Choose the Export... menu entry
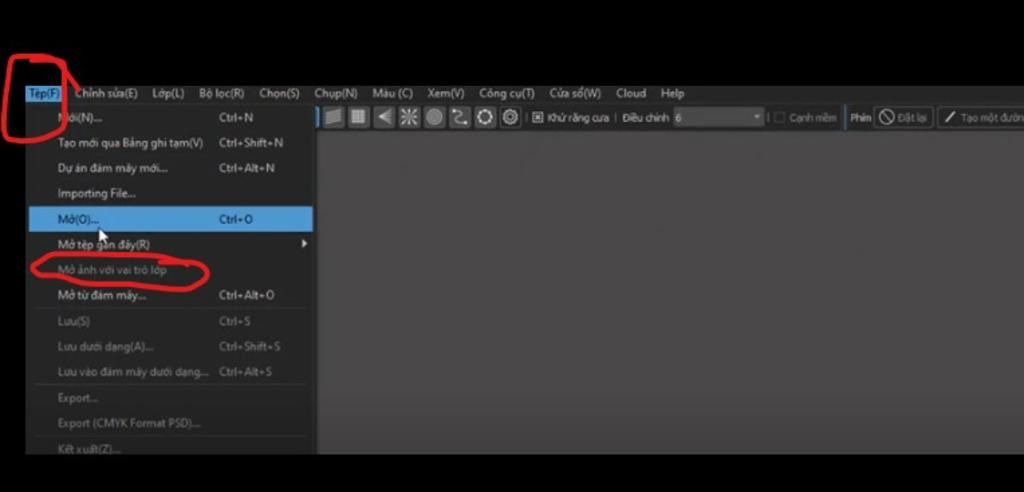 (x=170, y=398)
